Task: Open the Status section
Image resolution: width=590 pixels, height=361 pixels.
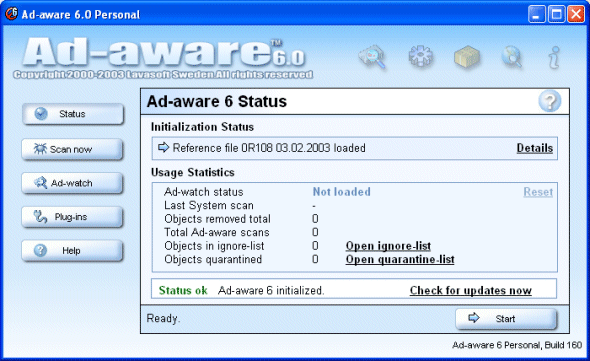Action: tap(73, 114)
